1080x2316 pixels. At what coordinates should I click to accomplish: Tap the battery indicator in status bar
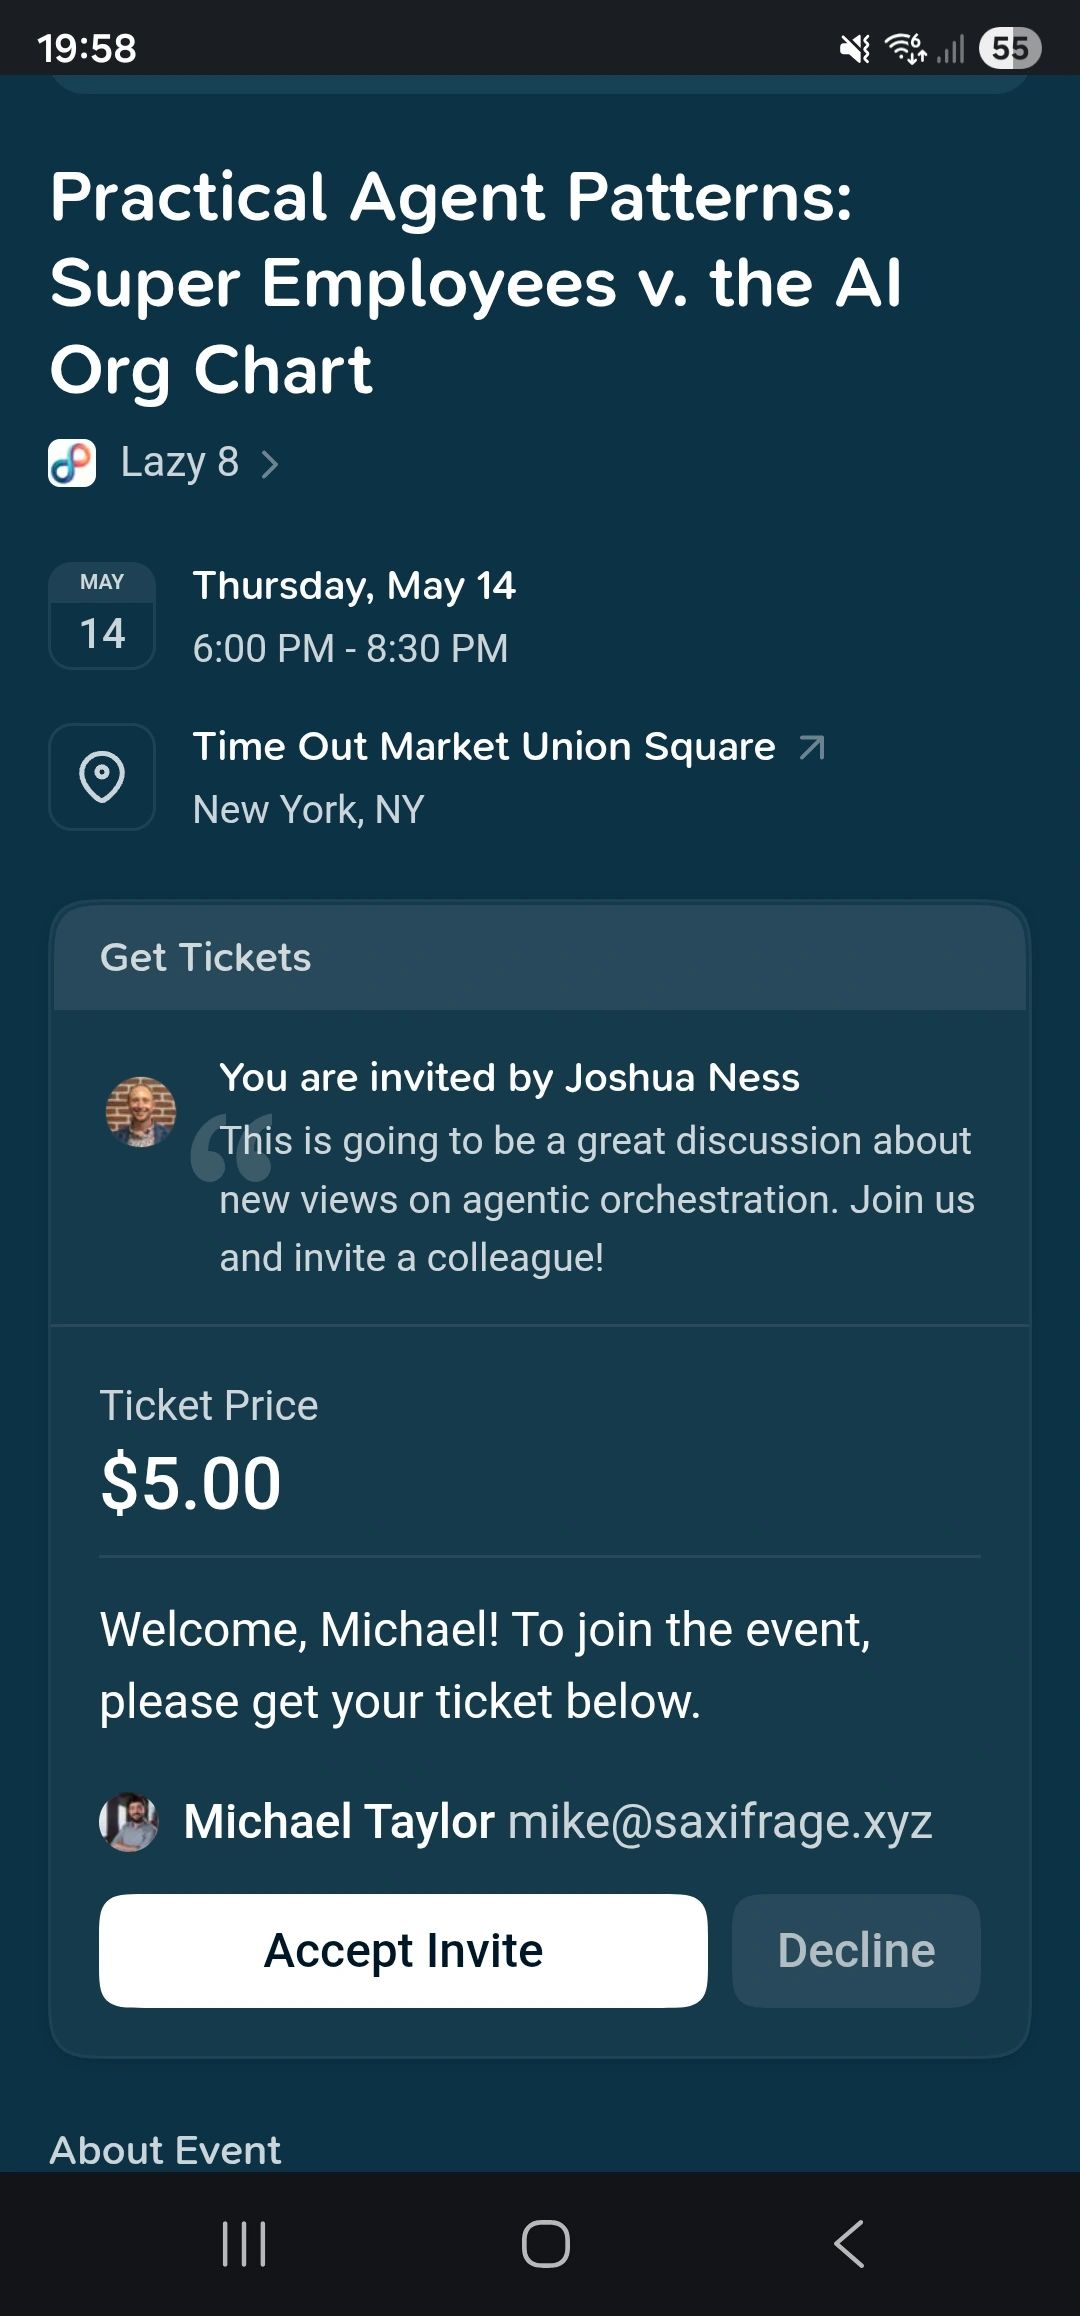(x=1010, y=48)
